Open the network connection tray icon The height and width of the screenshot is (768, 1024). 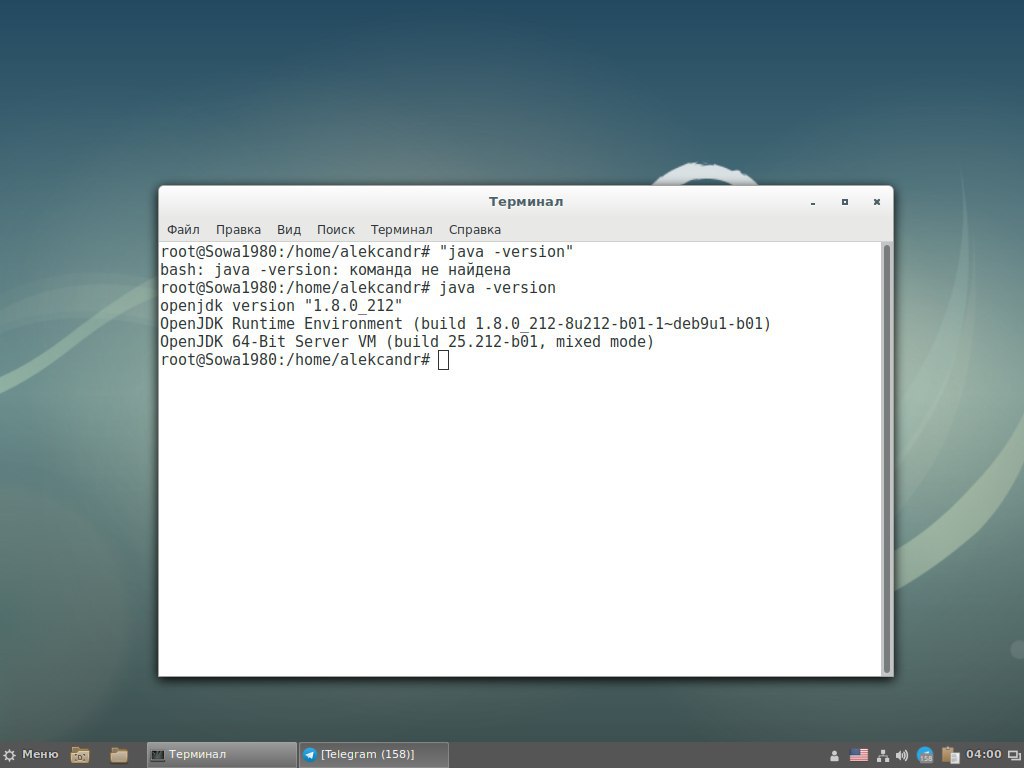(882, 756)
